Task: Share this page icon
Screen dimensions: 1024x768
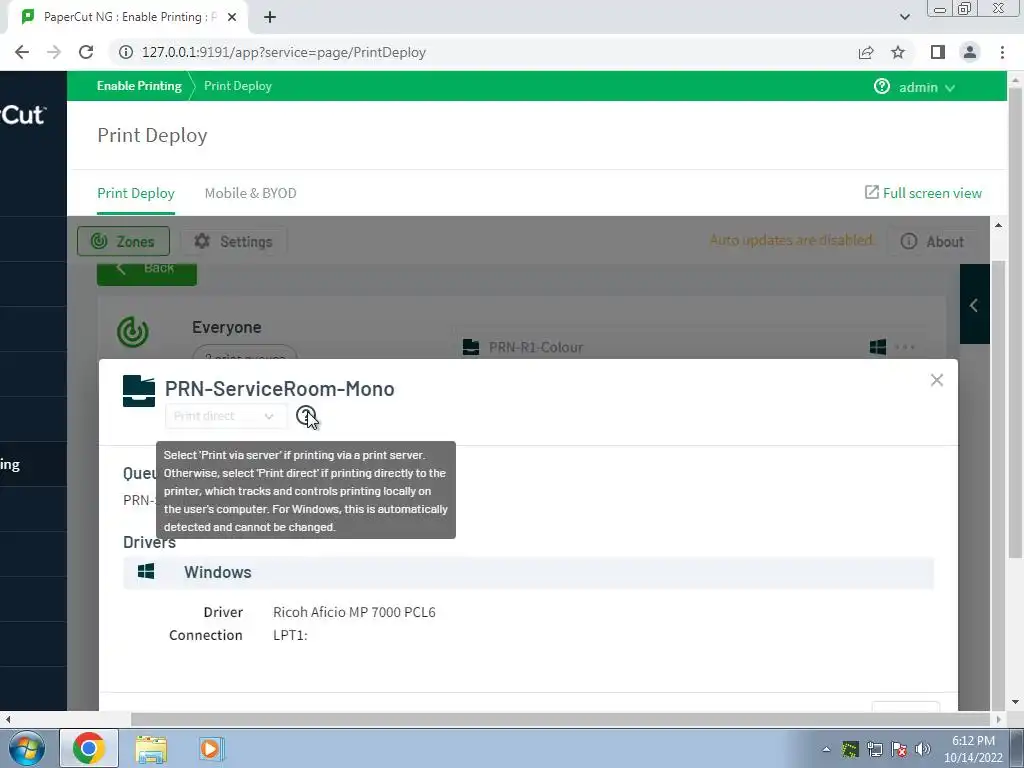Action: click(x=866, y=52)
